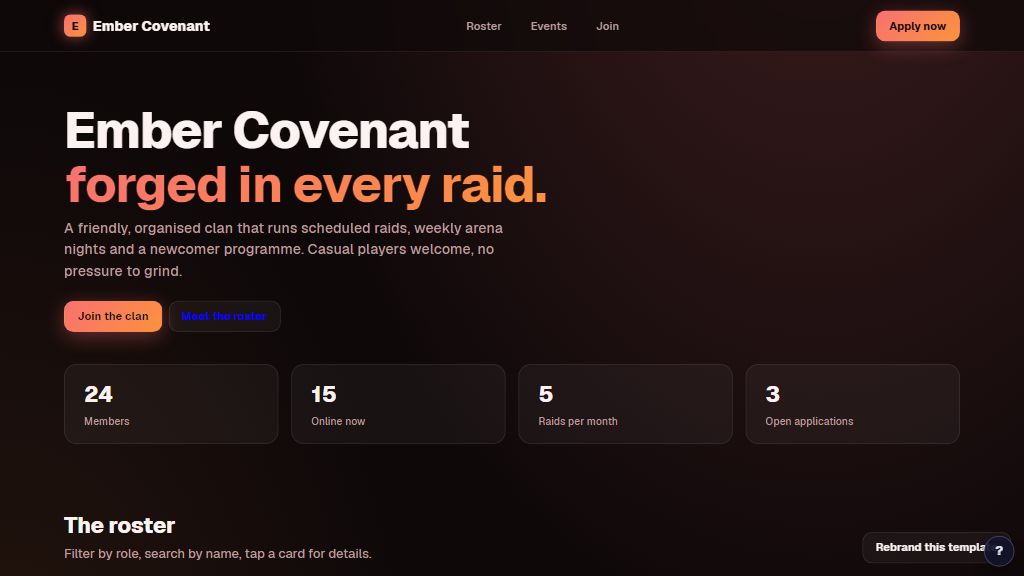Select the 24 Members stat card

tap(171, 404)
